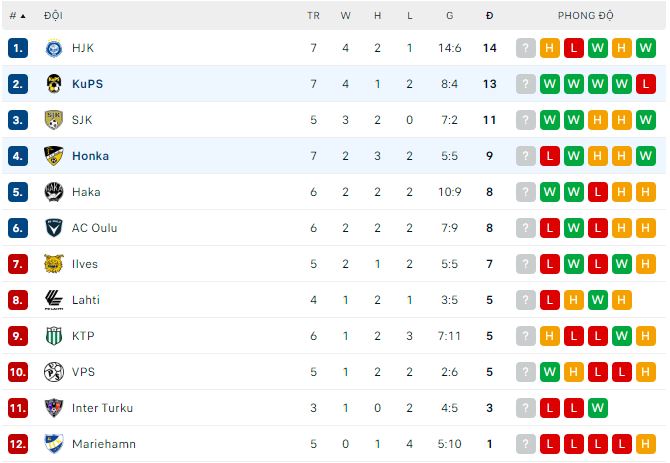The height and width of the screenshot is (463, 670).
Task: Click the Inter Turku club badge
Action: point(54,408)
